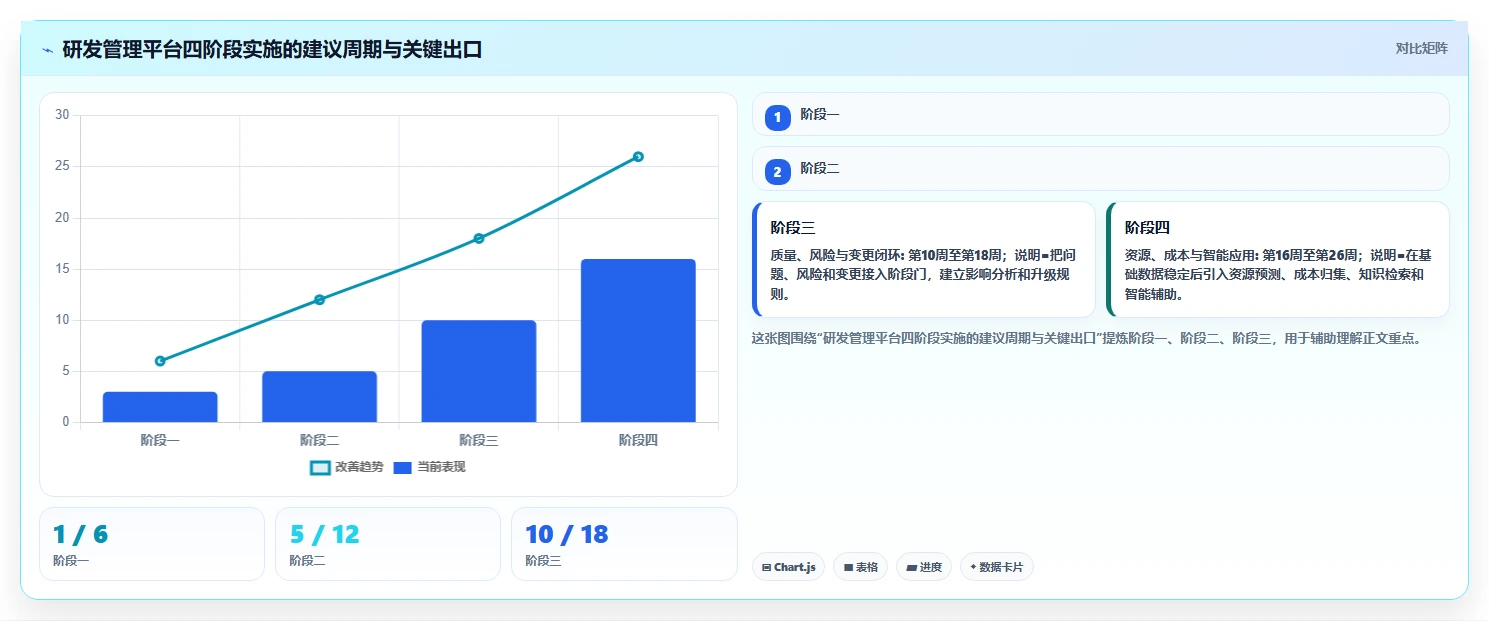Click the trend line point at value 12

coord(319,299)
